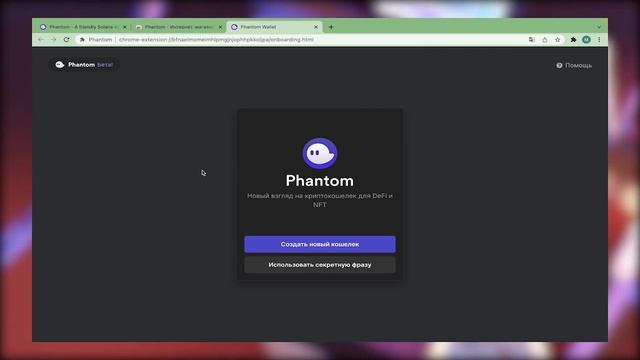
Task: Click the help question mark icon
Action: click(x=559, y=65)
